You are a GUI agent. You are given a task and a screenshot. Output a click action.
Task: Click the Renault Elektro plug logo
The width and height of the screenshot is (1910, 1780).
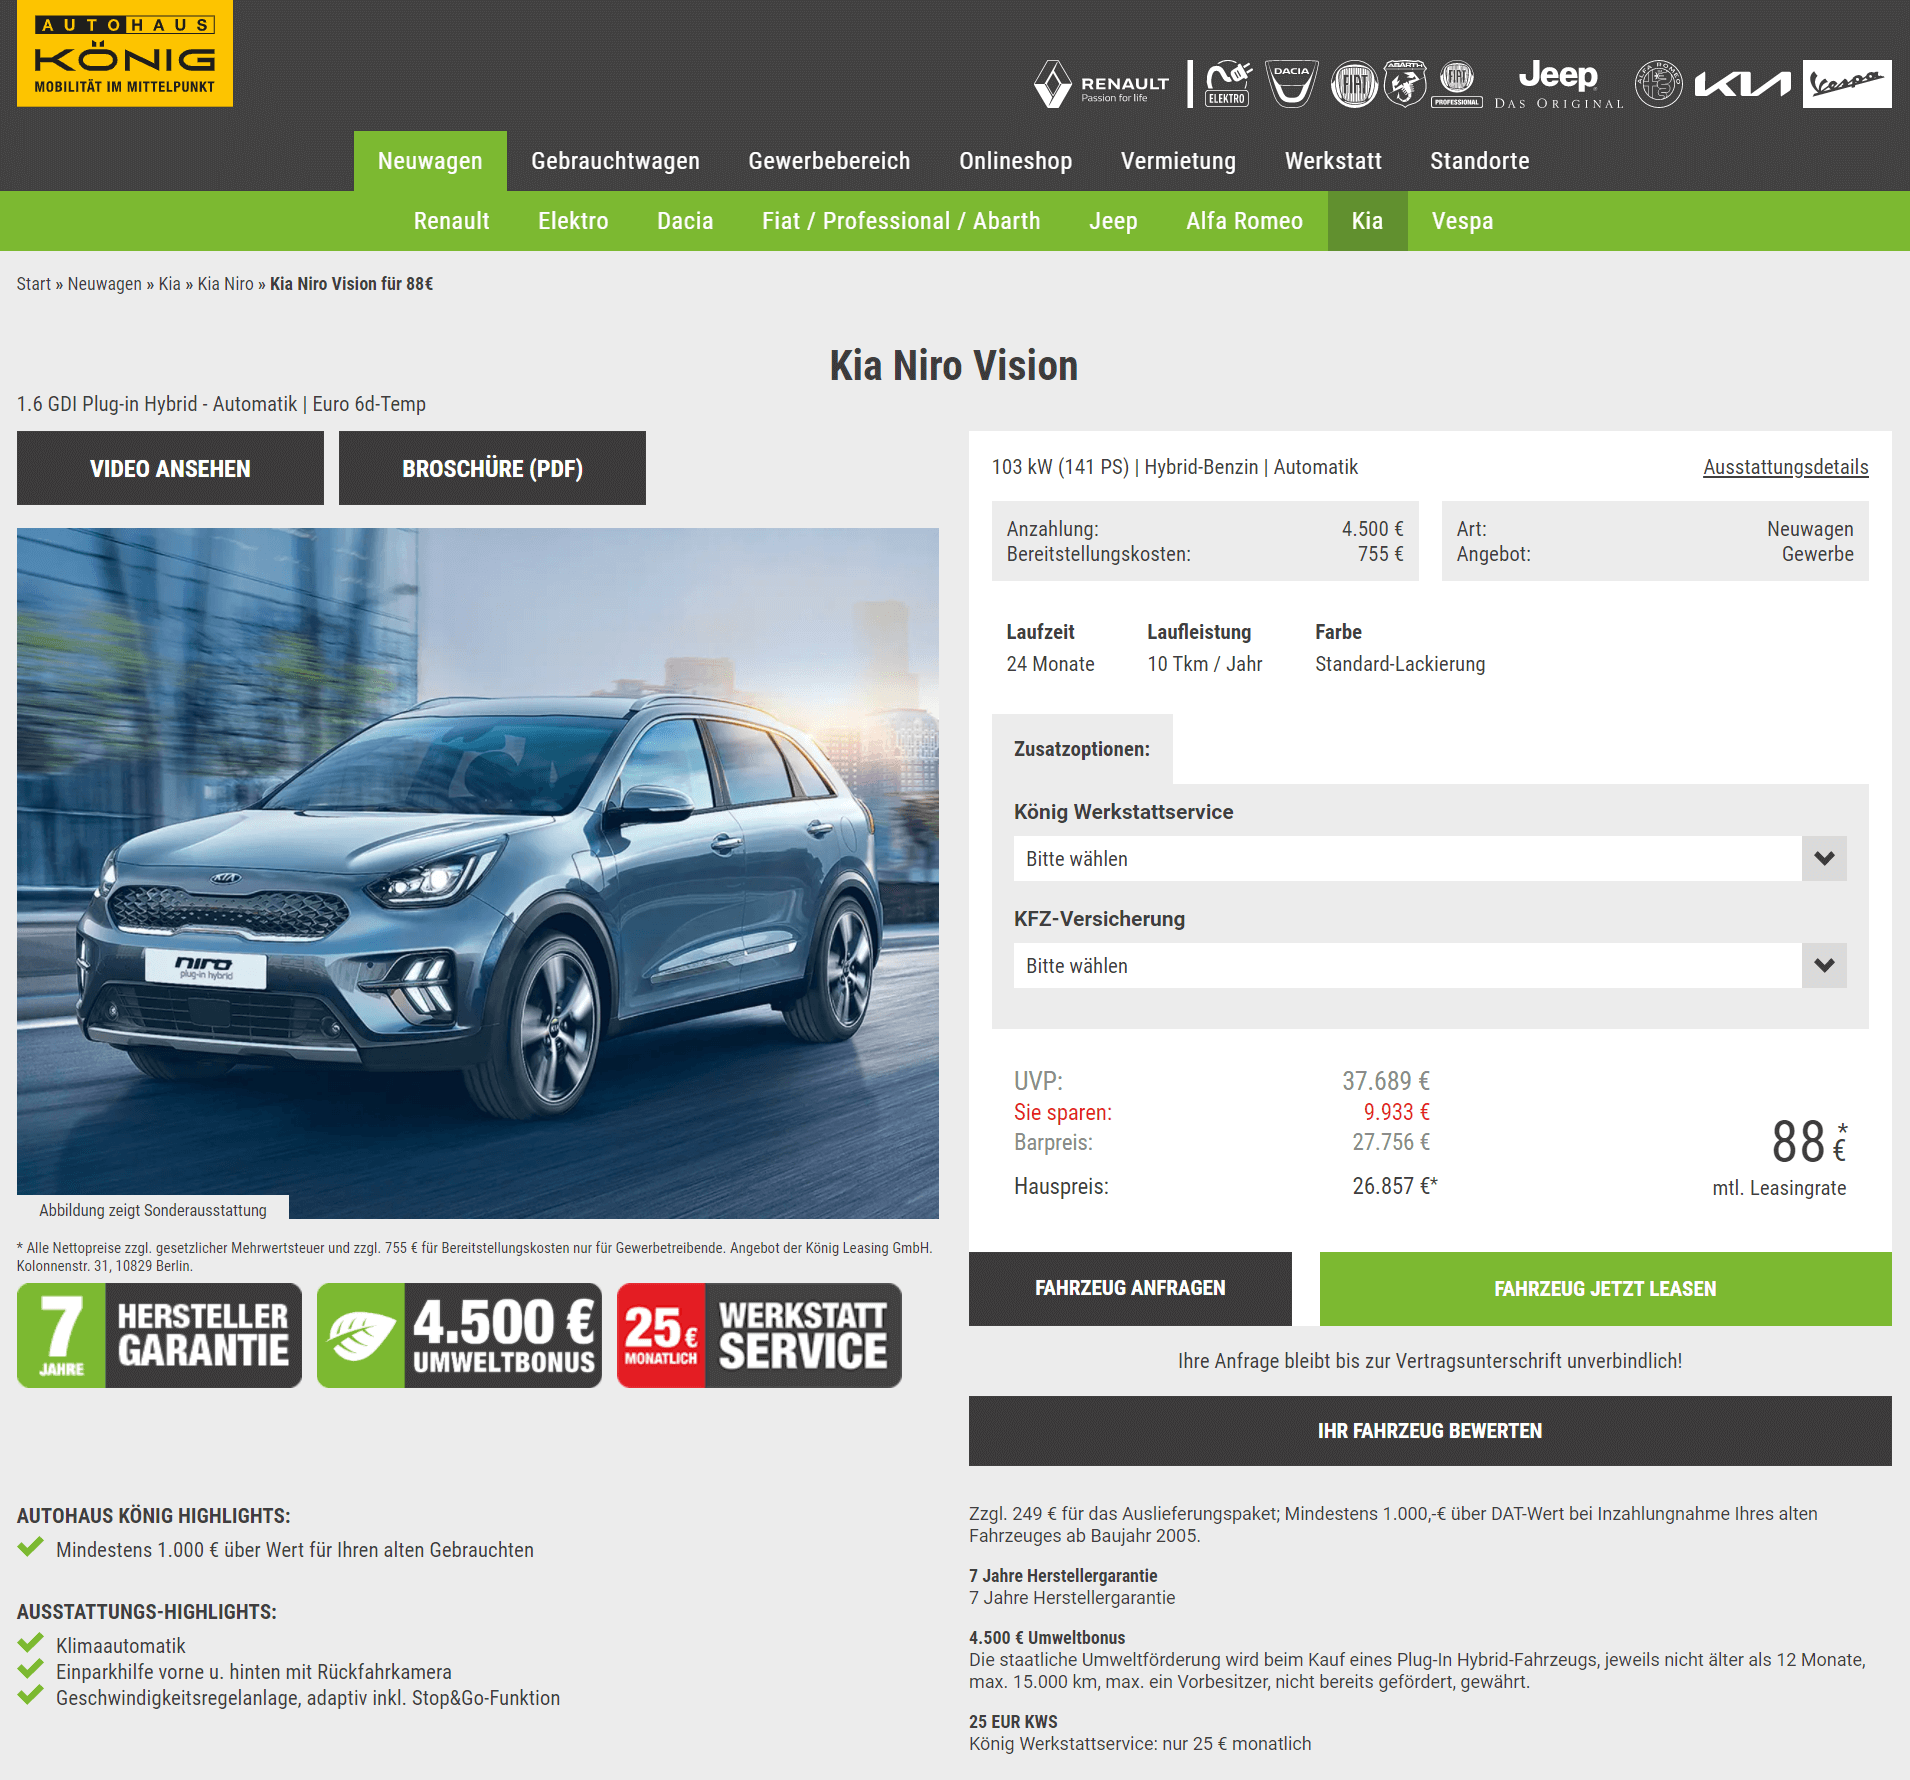(1228, 84)
